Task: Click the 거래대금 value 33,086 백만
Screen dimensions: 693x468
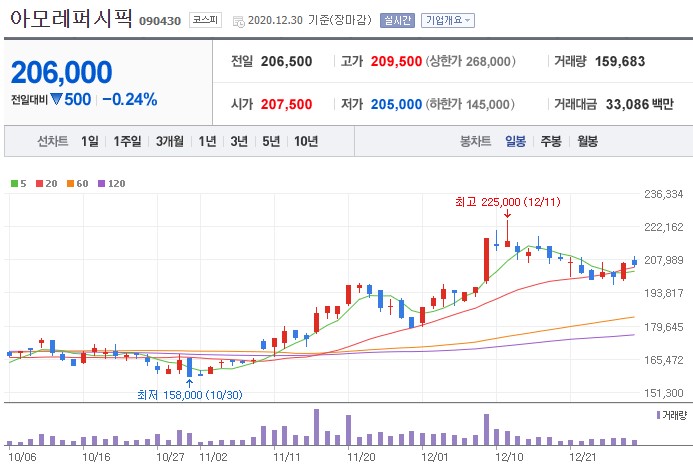Action: 640,104
